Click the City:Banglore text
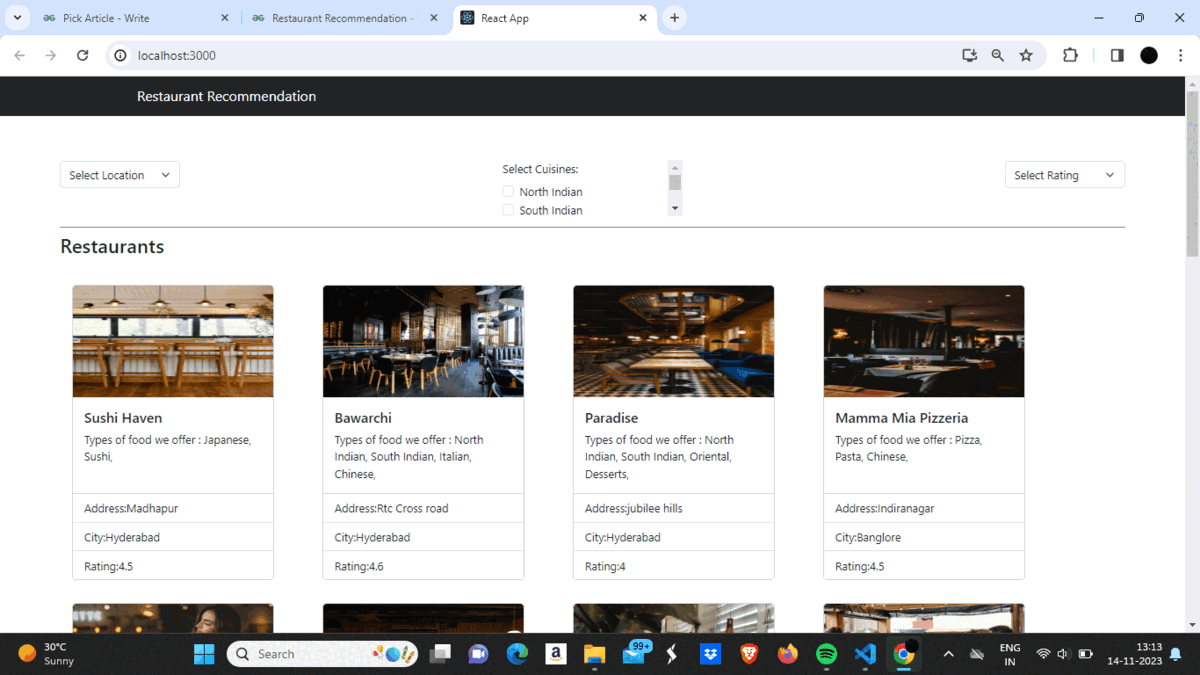 [x=868, y=537]
